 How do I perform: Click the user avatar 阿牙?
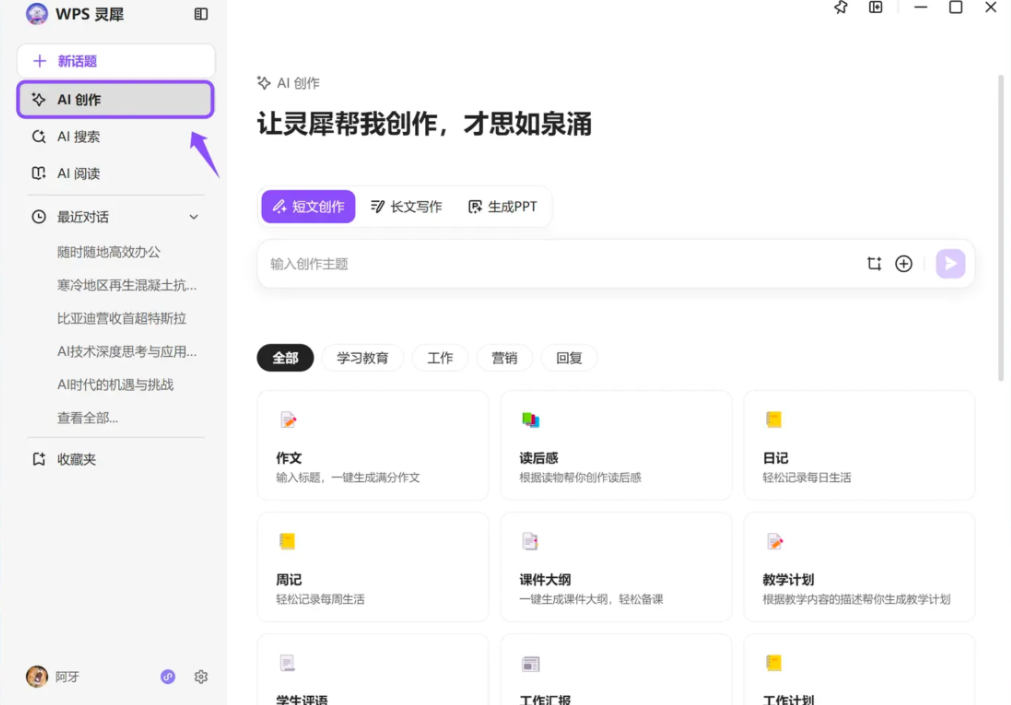tap(37, 677)
